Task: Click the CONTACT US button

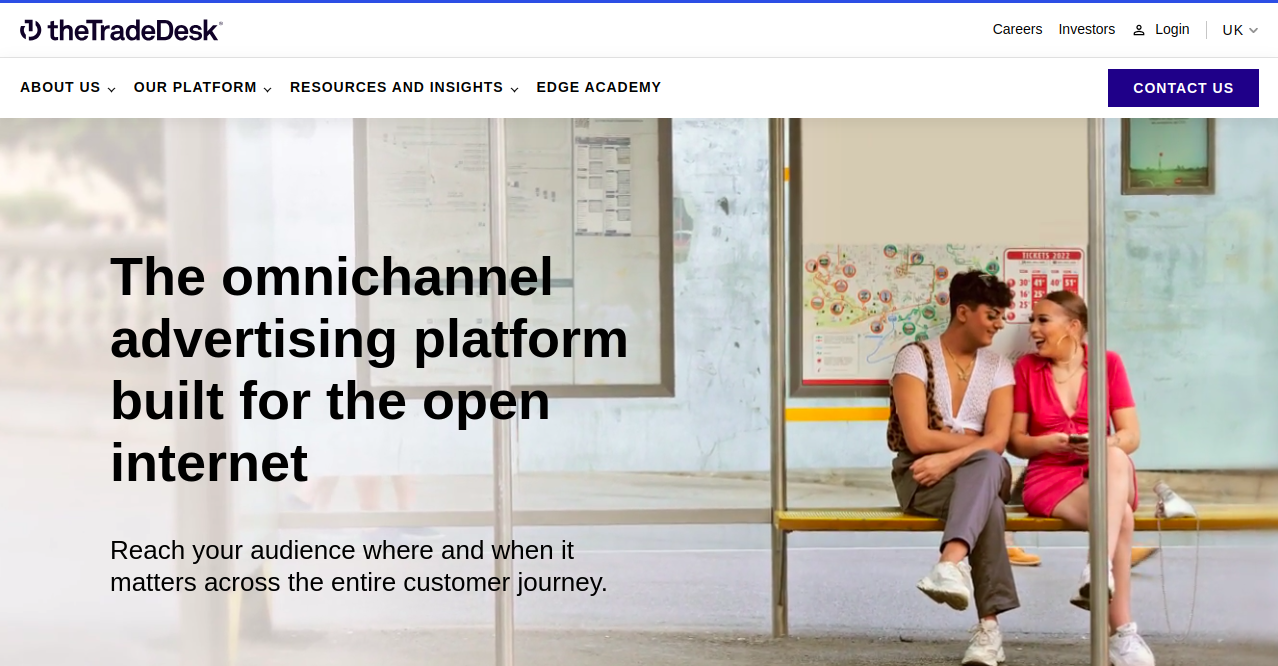Action: point(1183,87)
